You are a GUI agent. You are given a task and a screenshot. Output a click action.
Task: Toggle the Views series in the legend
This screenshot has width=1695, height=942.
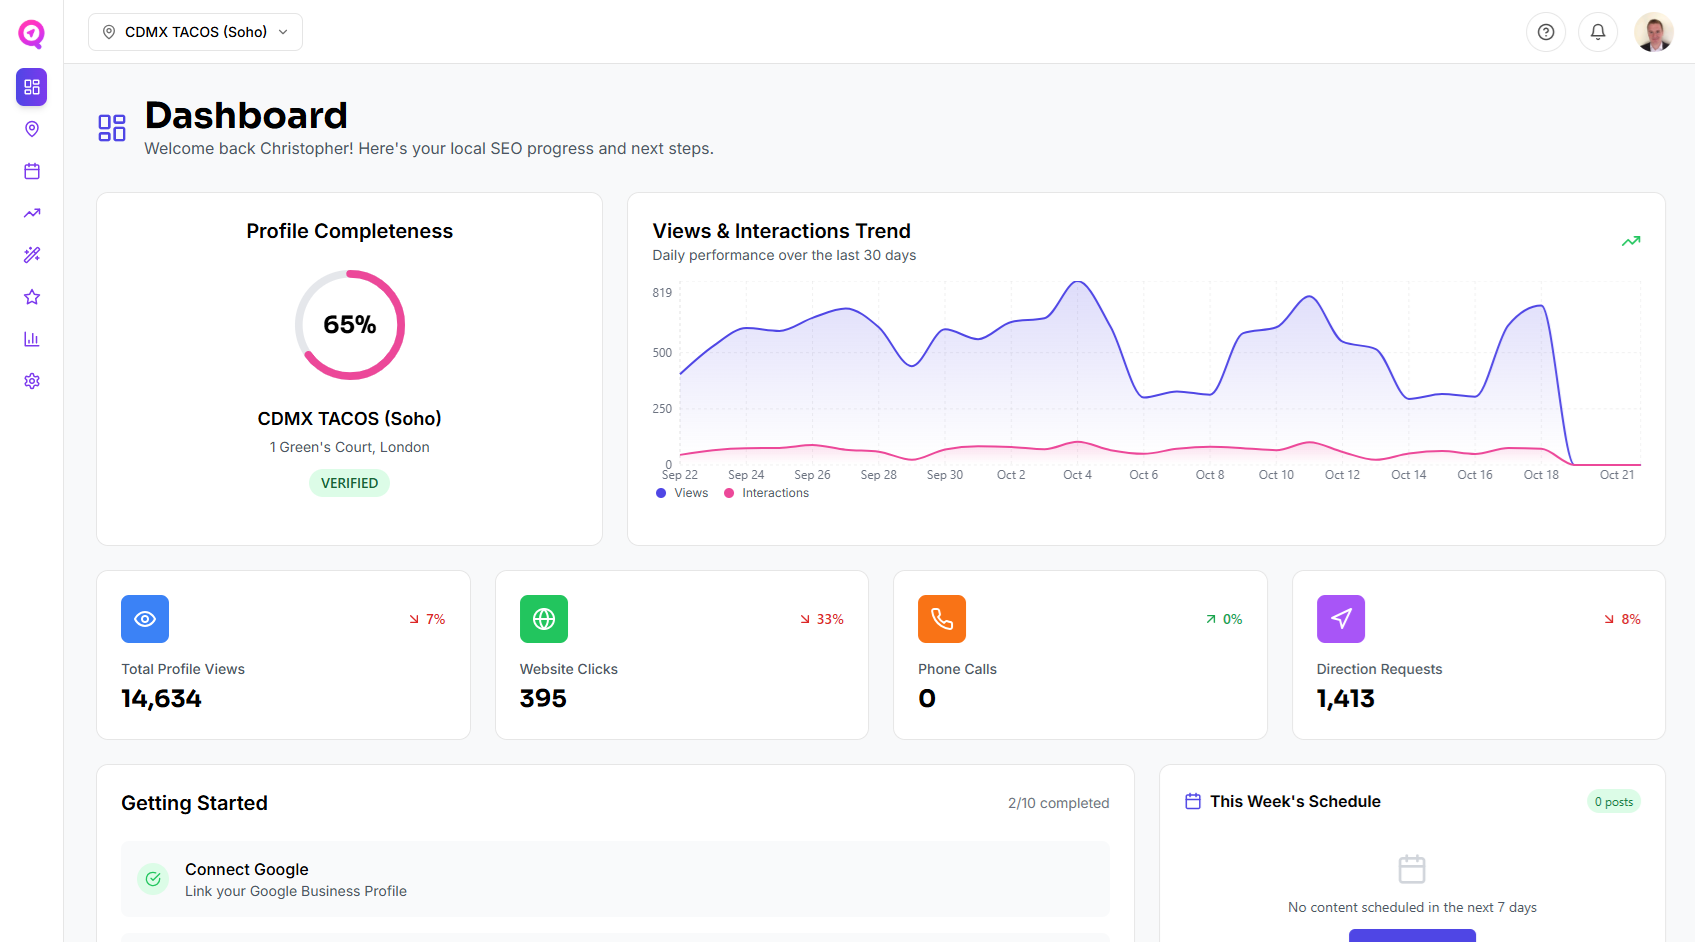pos(681,492)
